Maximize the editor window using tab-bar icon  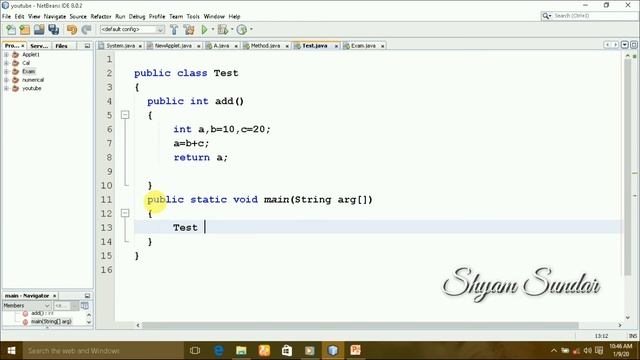[633, 44]
